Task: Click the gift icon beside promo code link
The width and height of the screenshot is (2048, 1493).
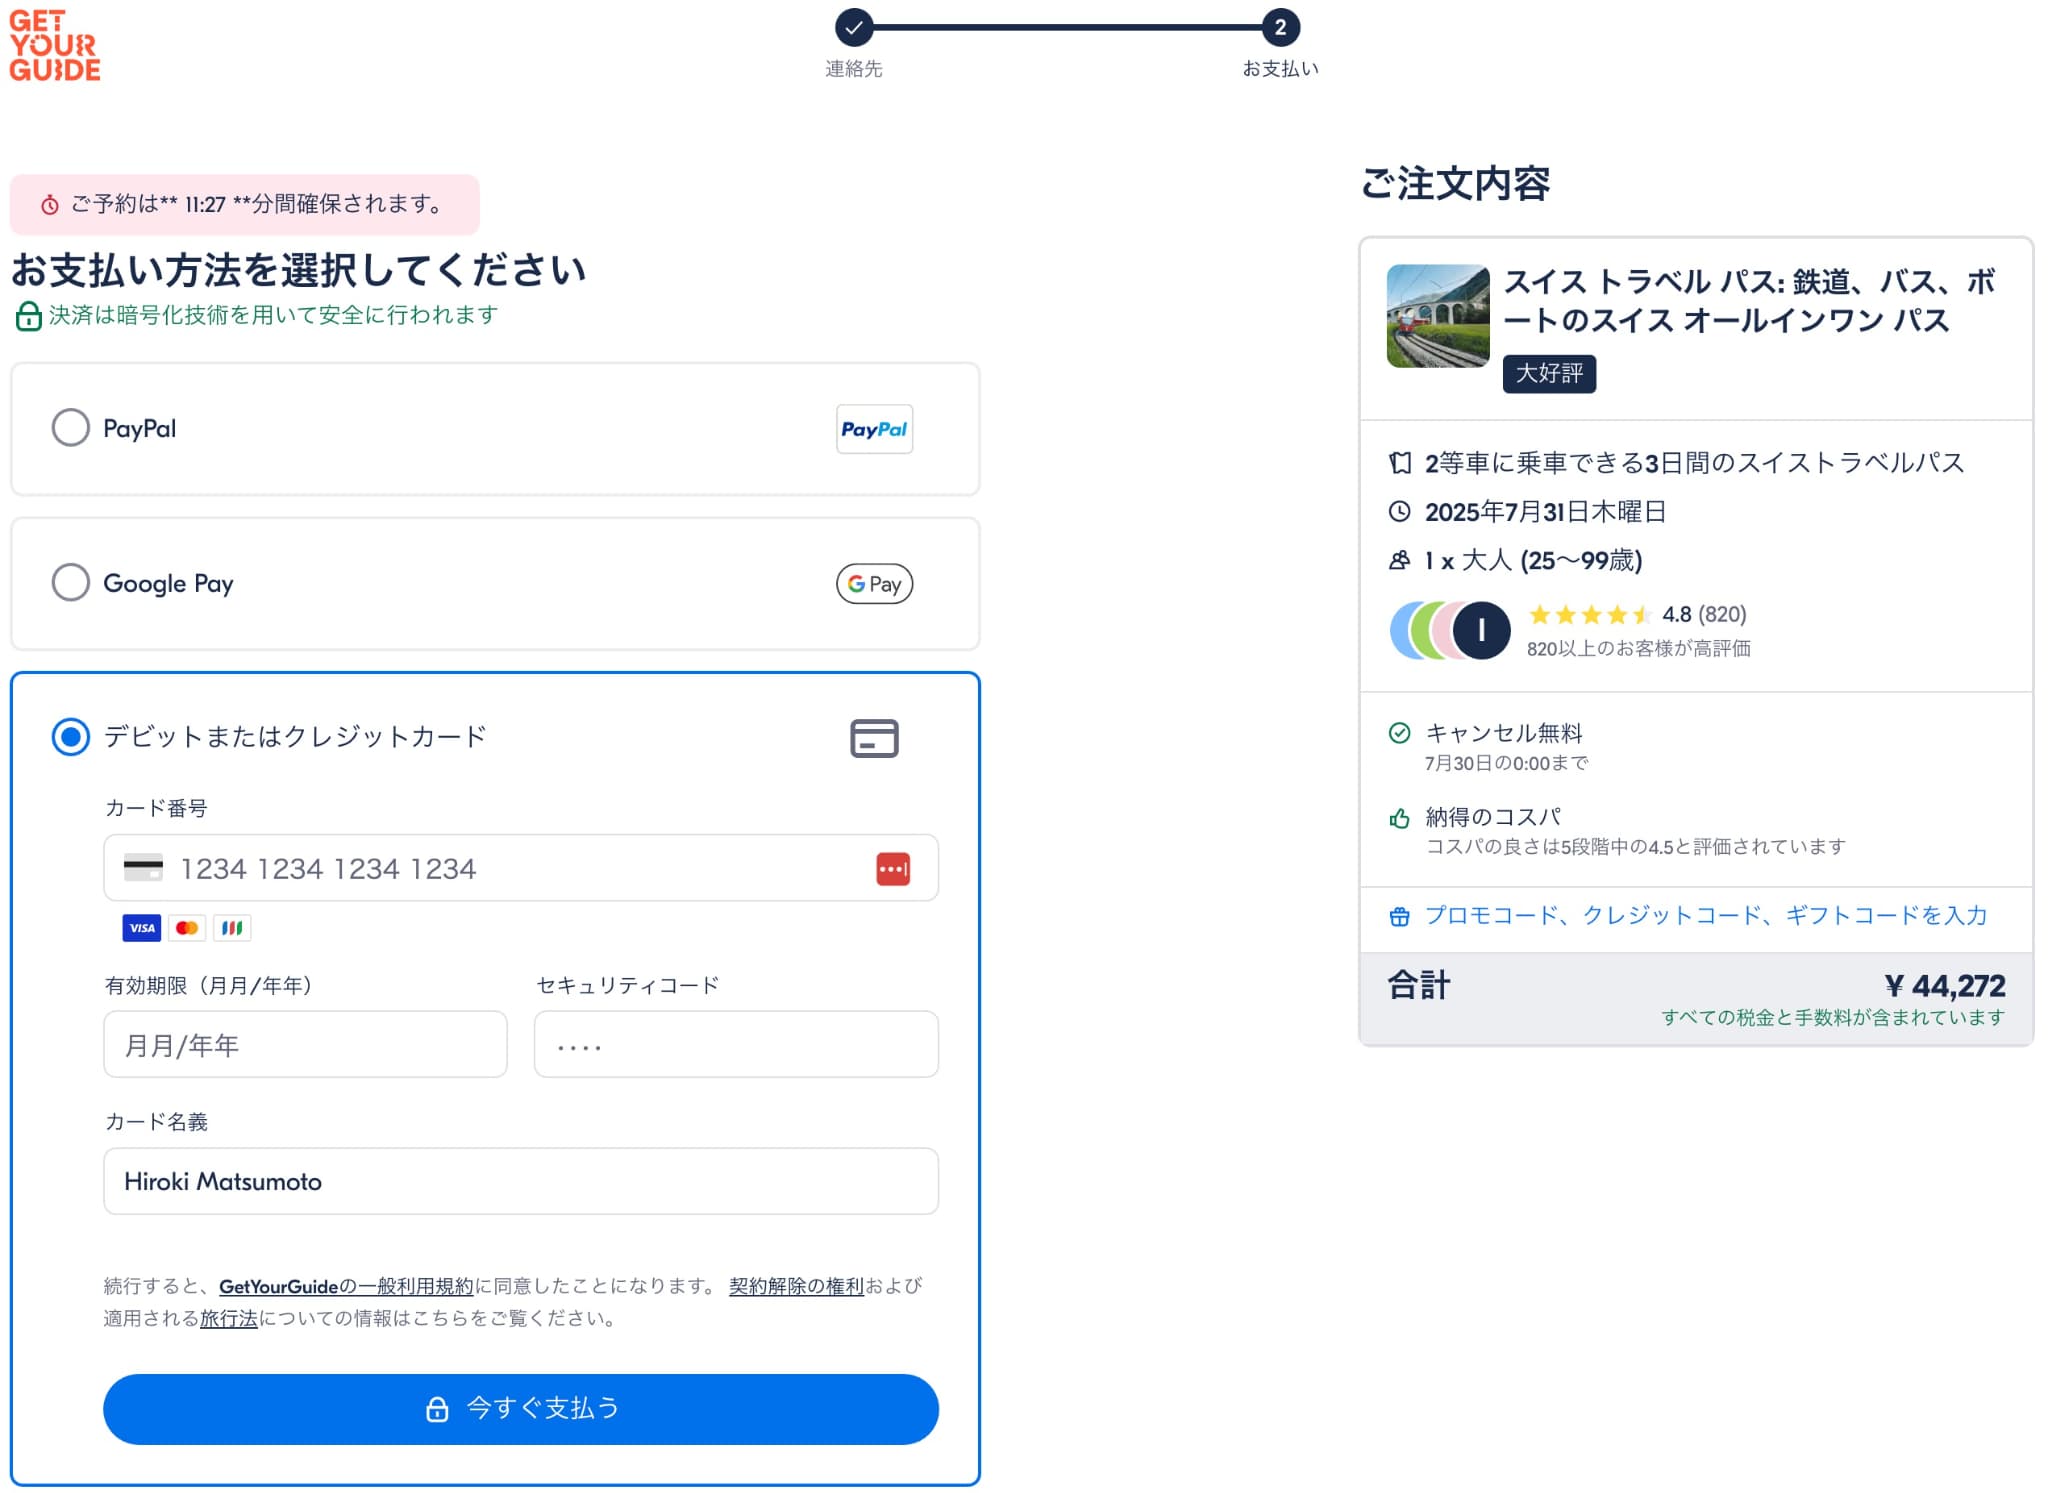Action: (x=1400, y=916)
